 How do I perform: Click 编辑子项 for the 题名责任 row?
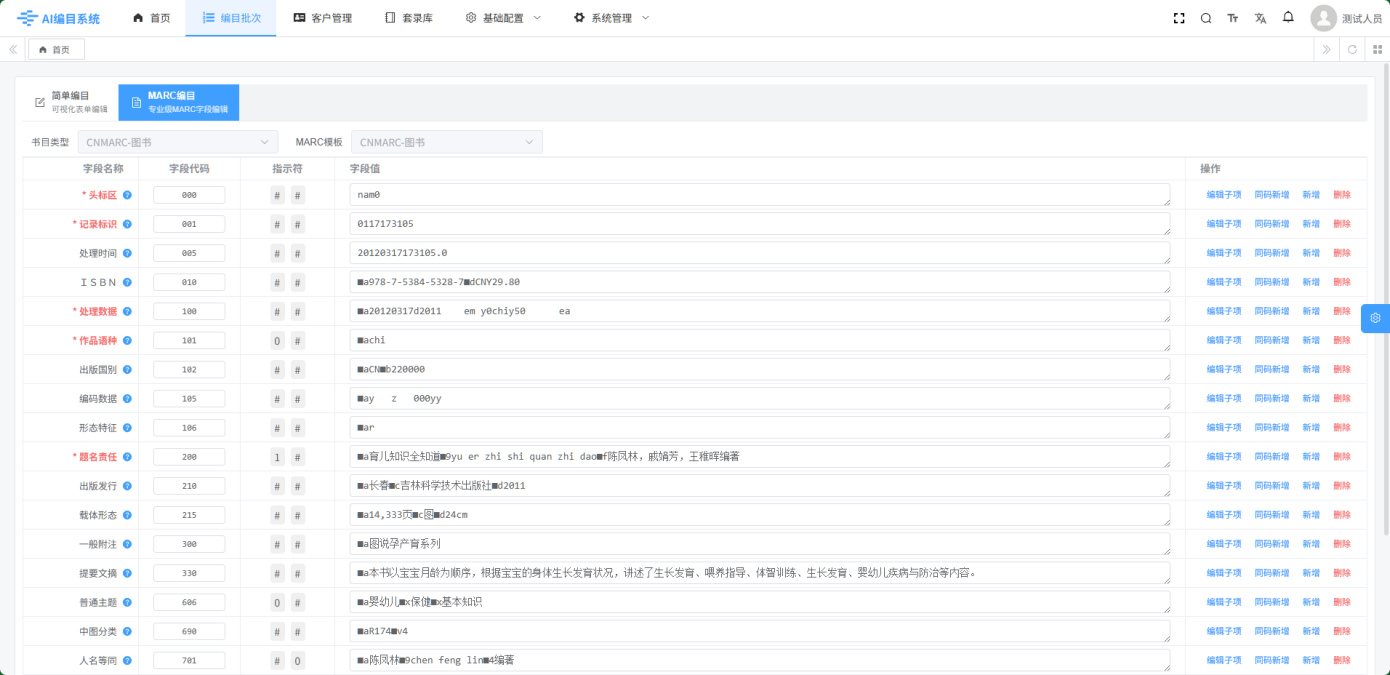tap(1224, 457)
